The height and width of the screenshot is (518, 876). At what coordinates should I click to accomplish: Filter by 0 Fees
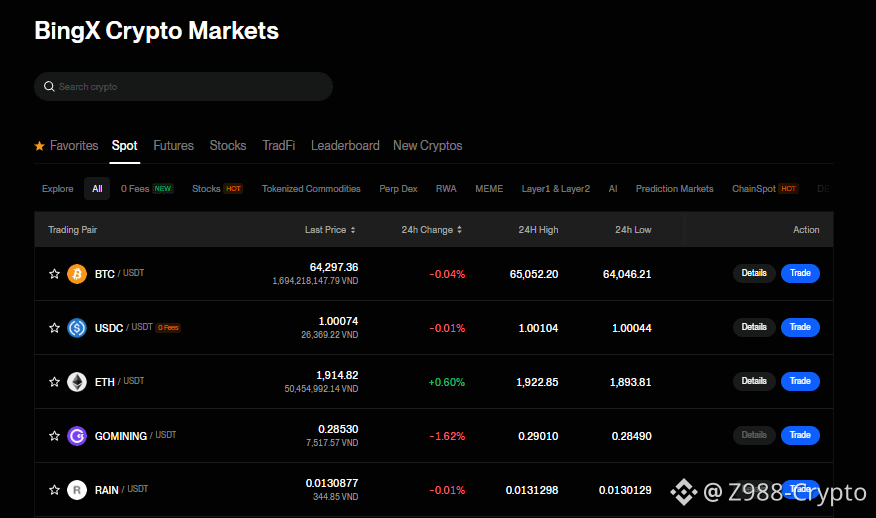147,189
